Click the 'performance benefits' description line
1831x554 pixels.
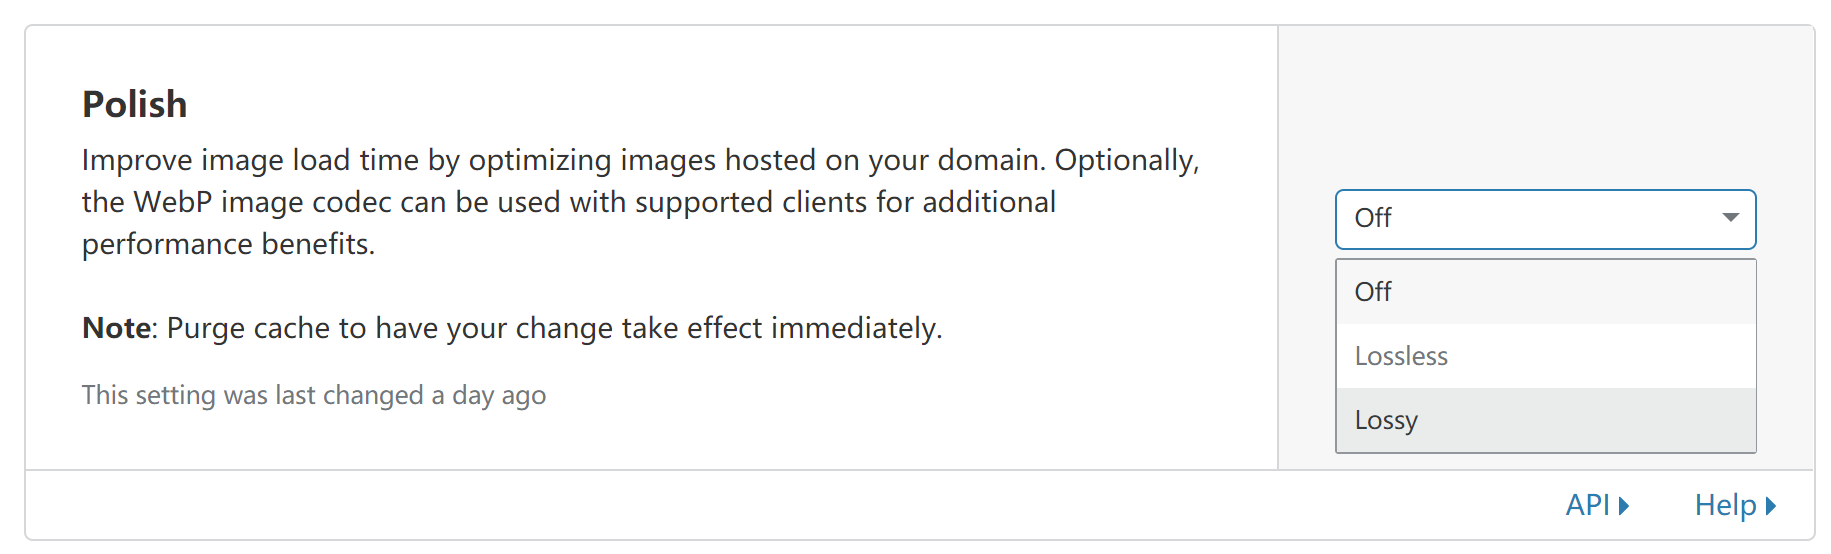(228, 244)
